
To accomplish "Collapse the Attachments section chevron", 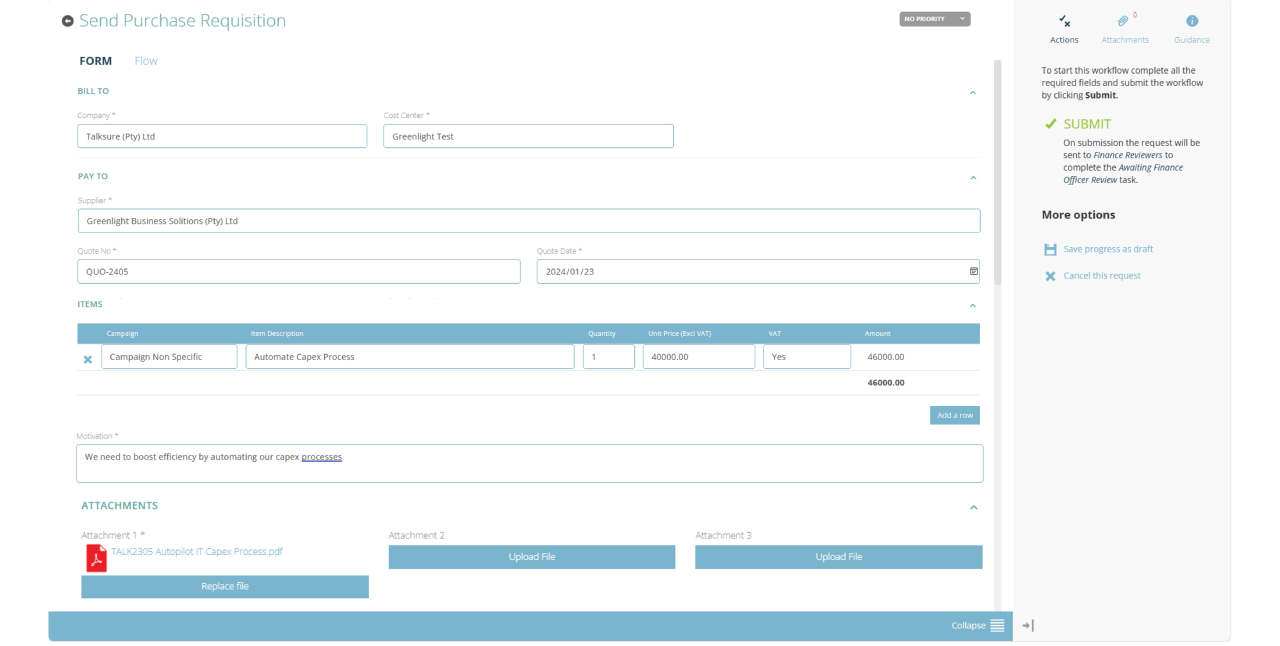I will click(973, 508).
